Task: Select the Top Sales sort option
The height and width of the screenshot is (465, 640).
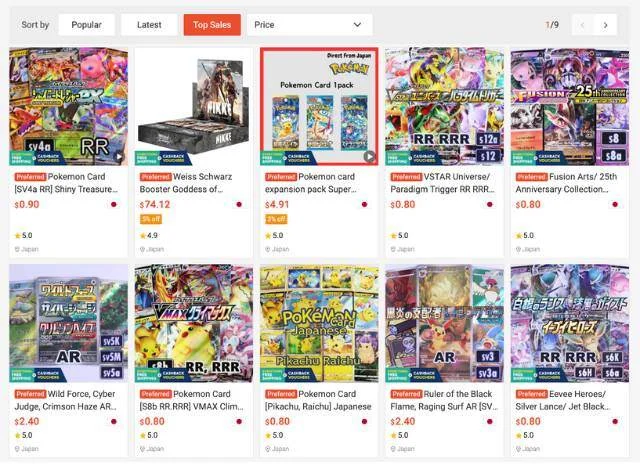Action: (212, 25)
